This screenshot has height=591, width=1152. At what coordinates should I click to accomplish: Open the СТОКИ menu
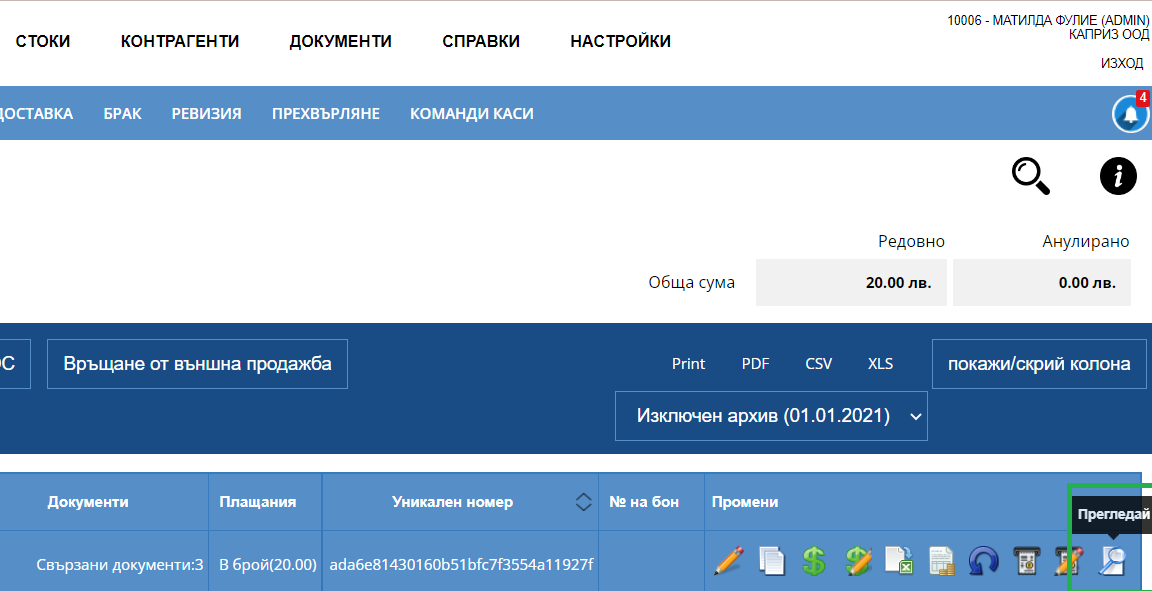[x=43, y=41]
